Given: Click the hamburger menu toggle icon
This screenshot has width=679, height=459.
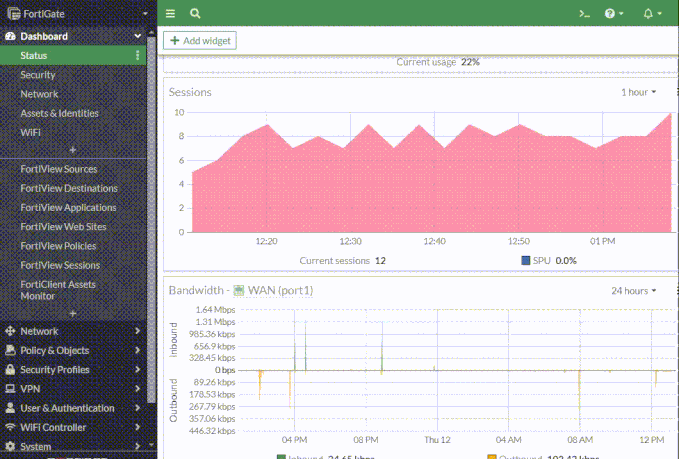Looking at the screenshot, I should click(171, 14).
